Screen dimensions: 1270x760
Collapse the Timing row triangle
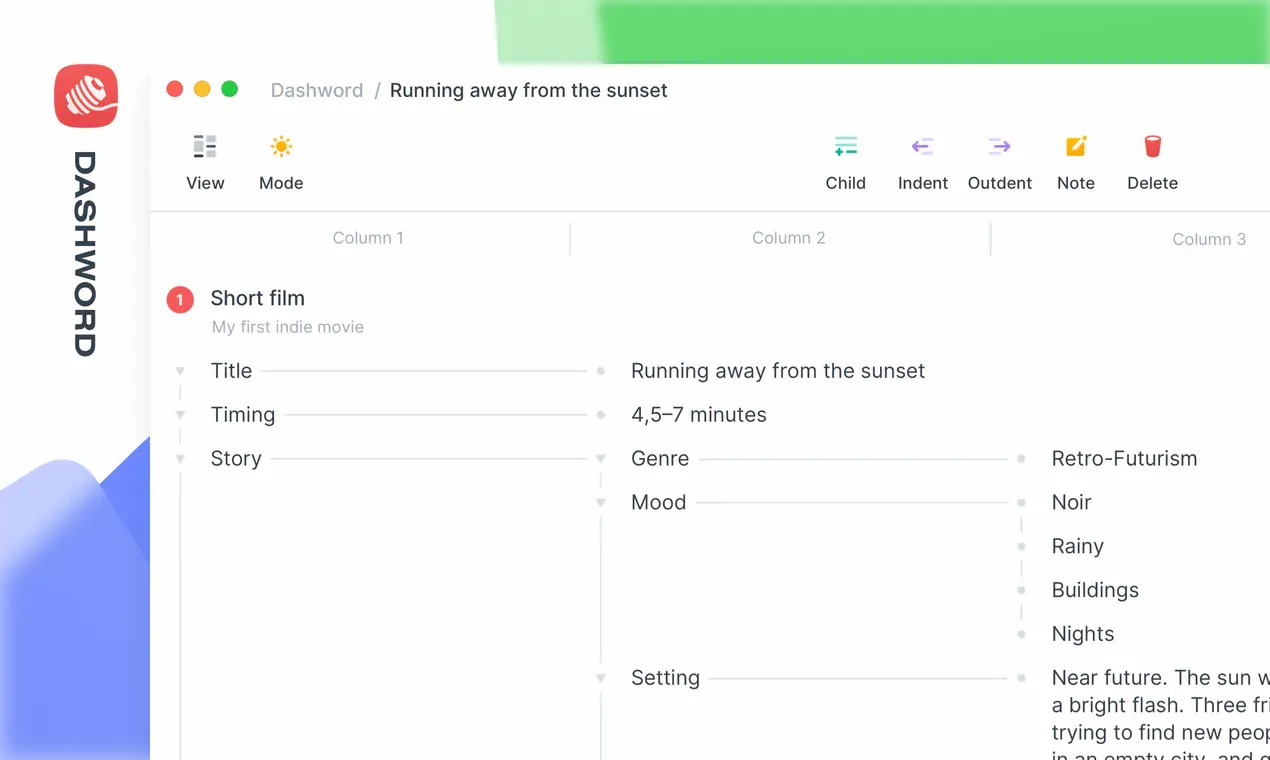click(180, 415)
